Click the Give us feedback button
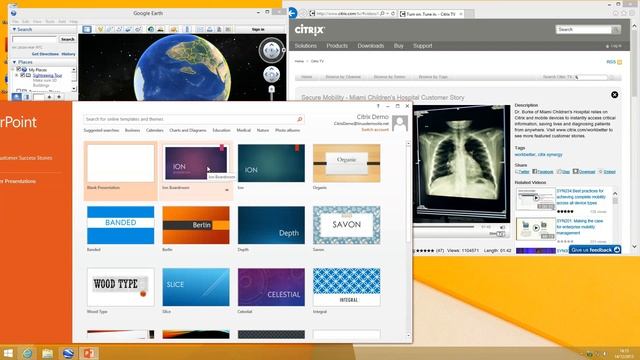Screen dimensions: 640x360 coord(595,250)
